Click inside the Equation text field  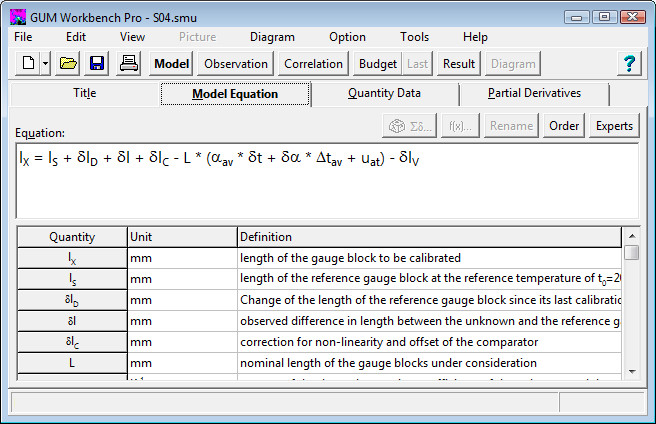327,190
